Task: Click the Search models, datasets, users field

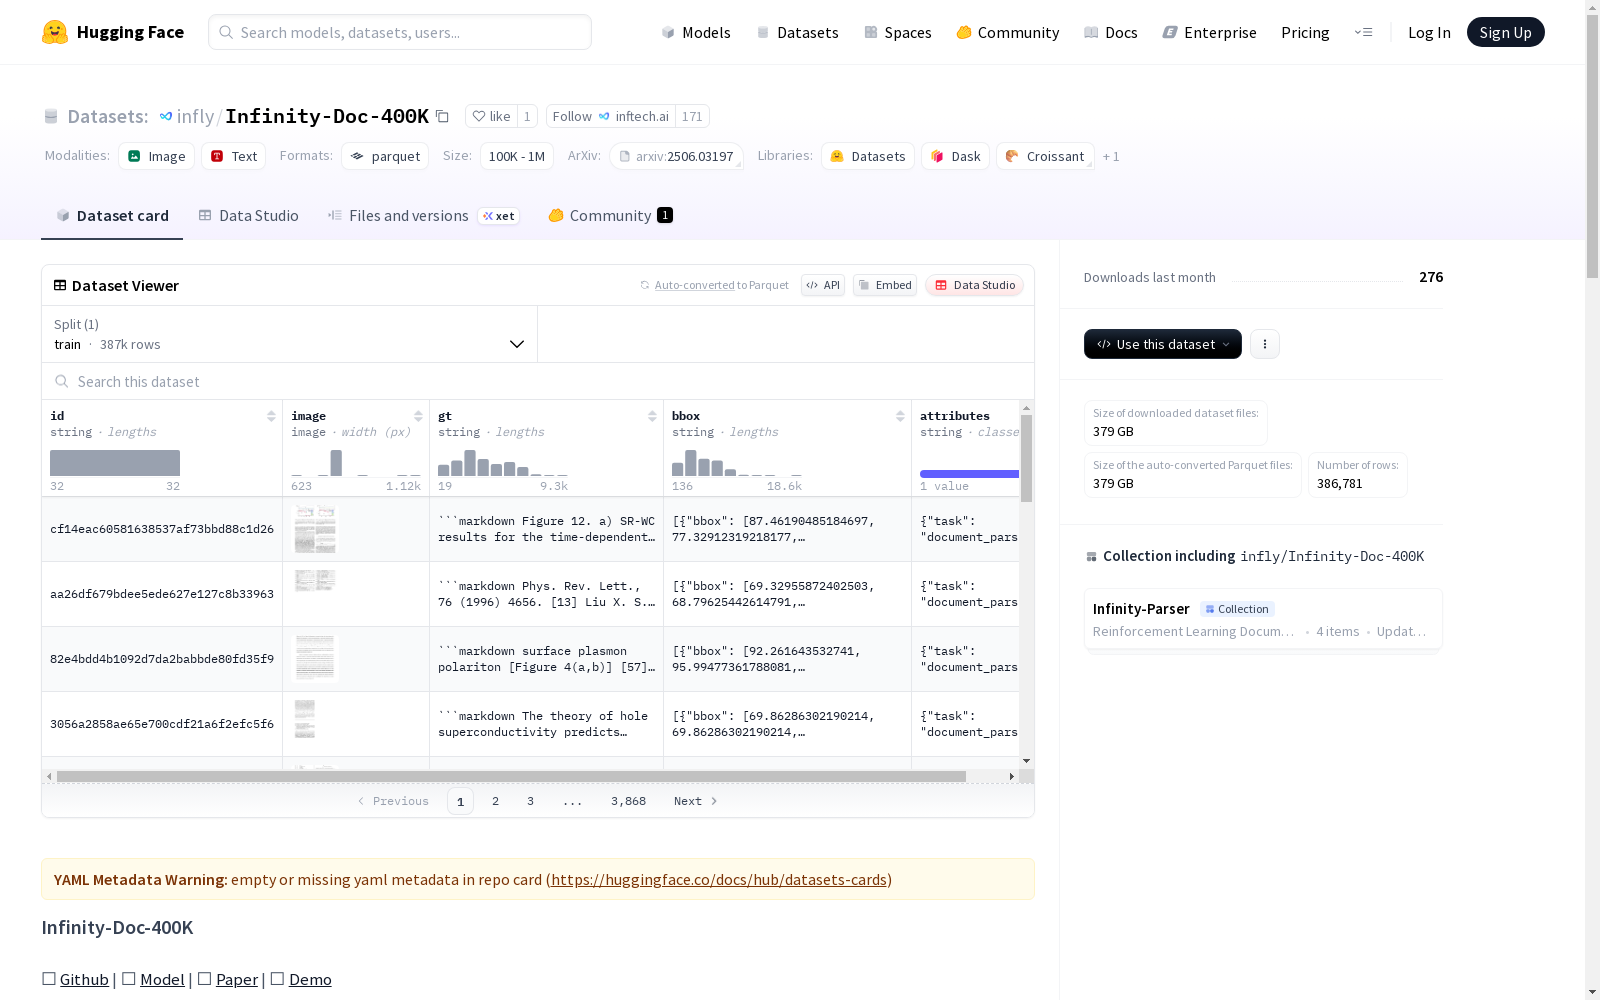Action: [400, 32]
